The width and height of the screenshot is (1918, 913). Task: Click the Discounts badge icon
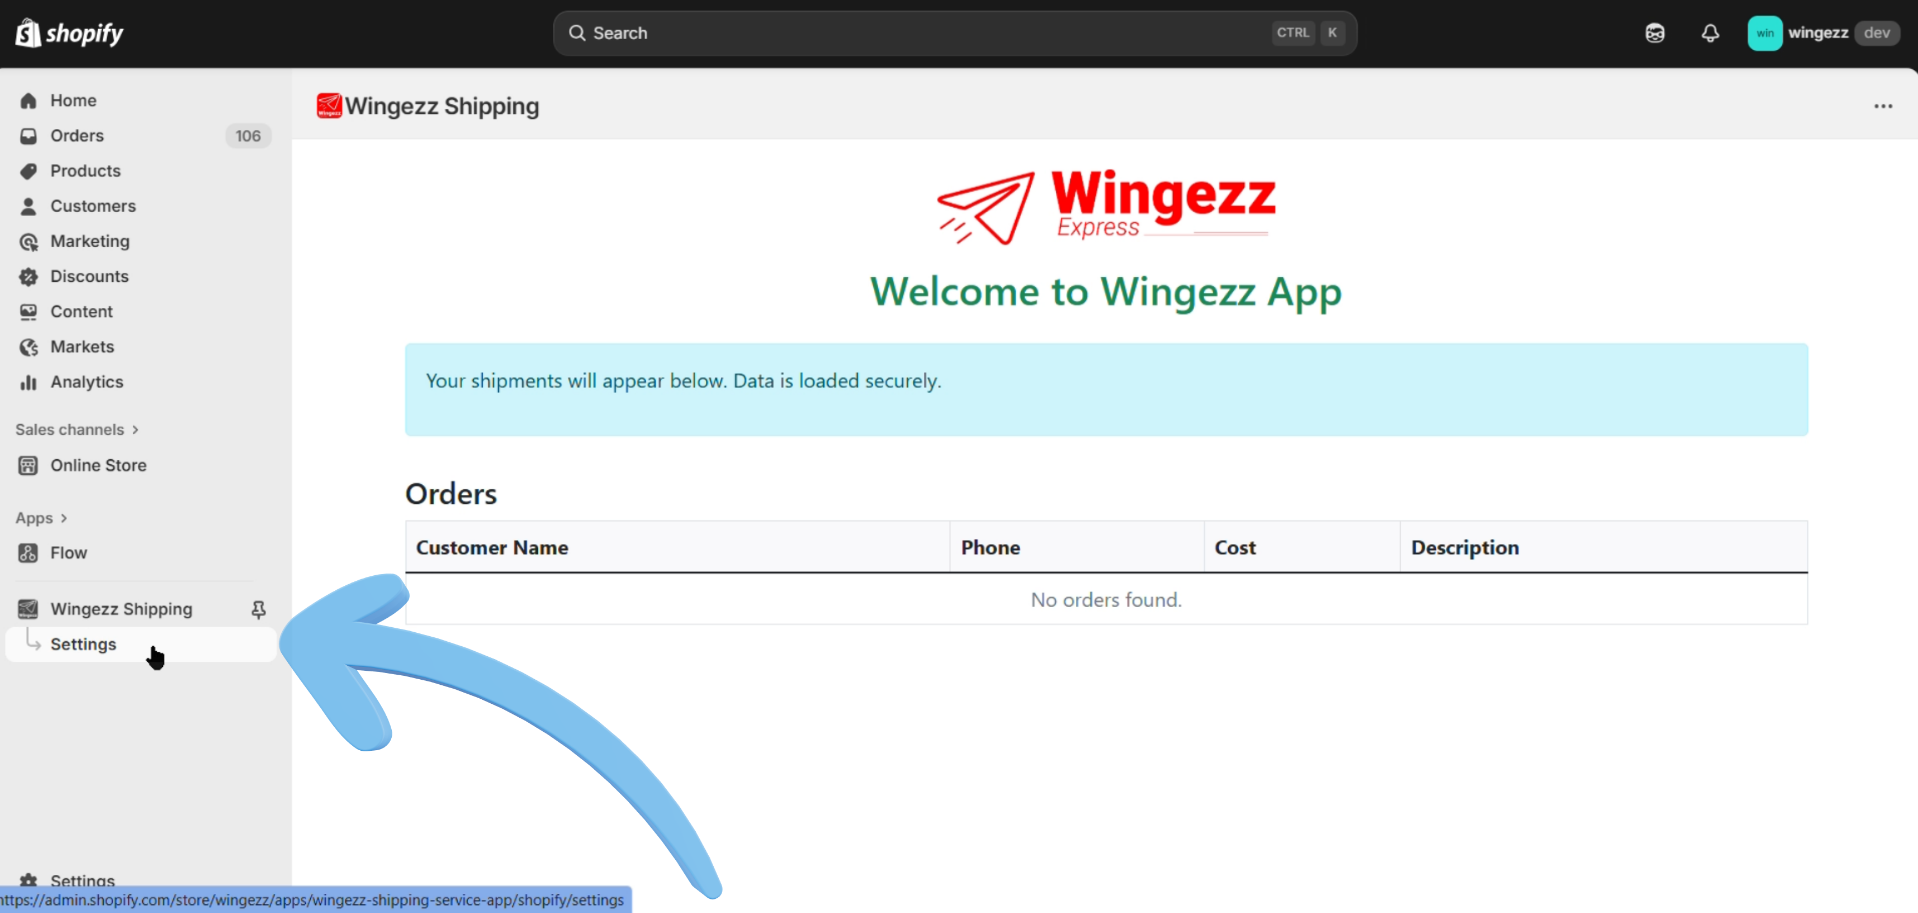29,277
